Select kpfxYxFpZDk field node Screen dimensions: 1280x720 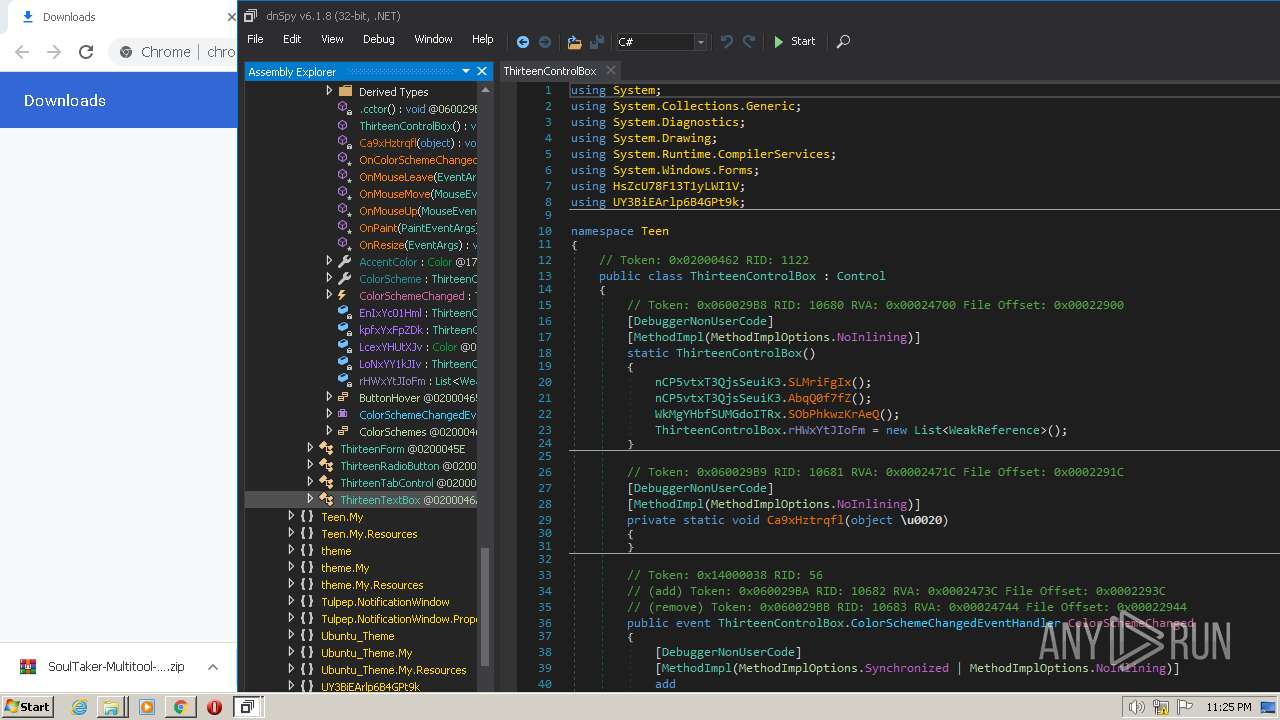coord(418,330)
